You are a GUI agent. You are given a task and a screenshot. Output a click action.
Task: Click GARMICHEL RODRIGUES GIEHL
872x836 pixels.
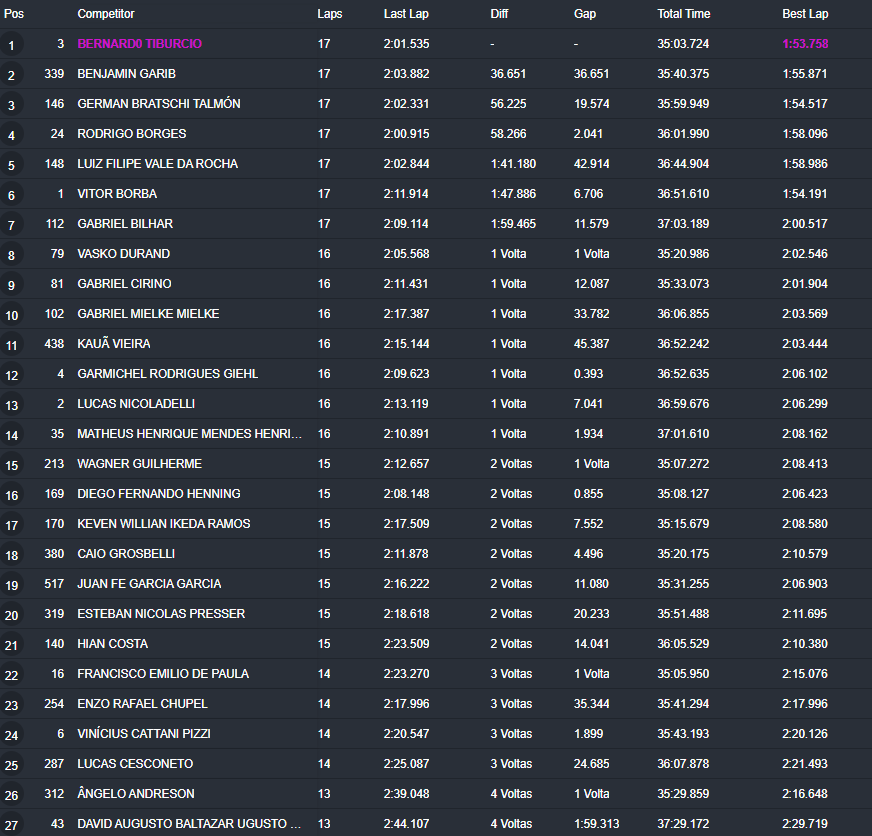pyautogui.click(x=167, y=374)
